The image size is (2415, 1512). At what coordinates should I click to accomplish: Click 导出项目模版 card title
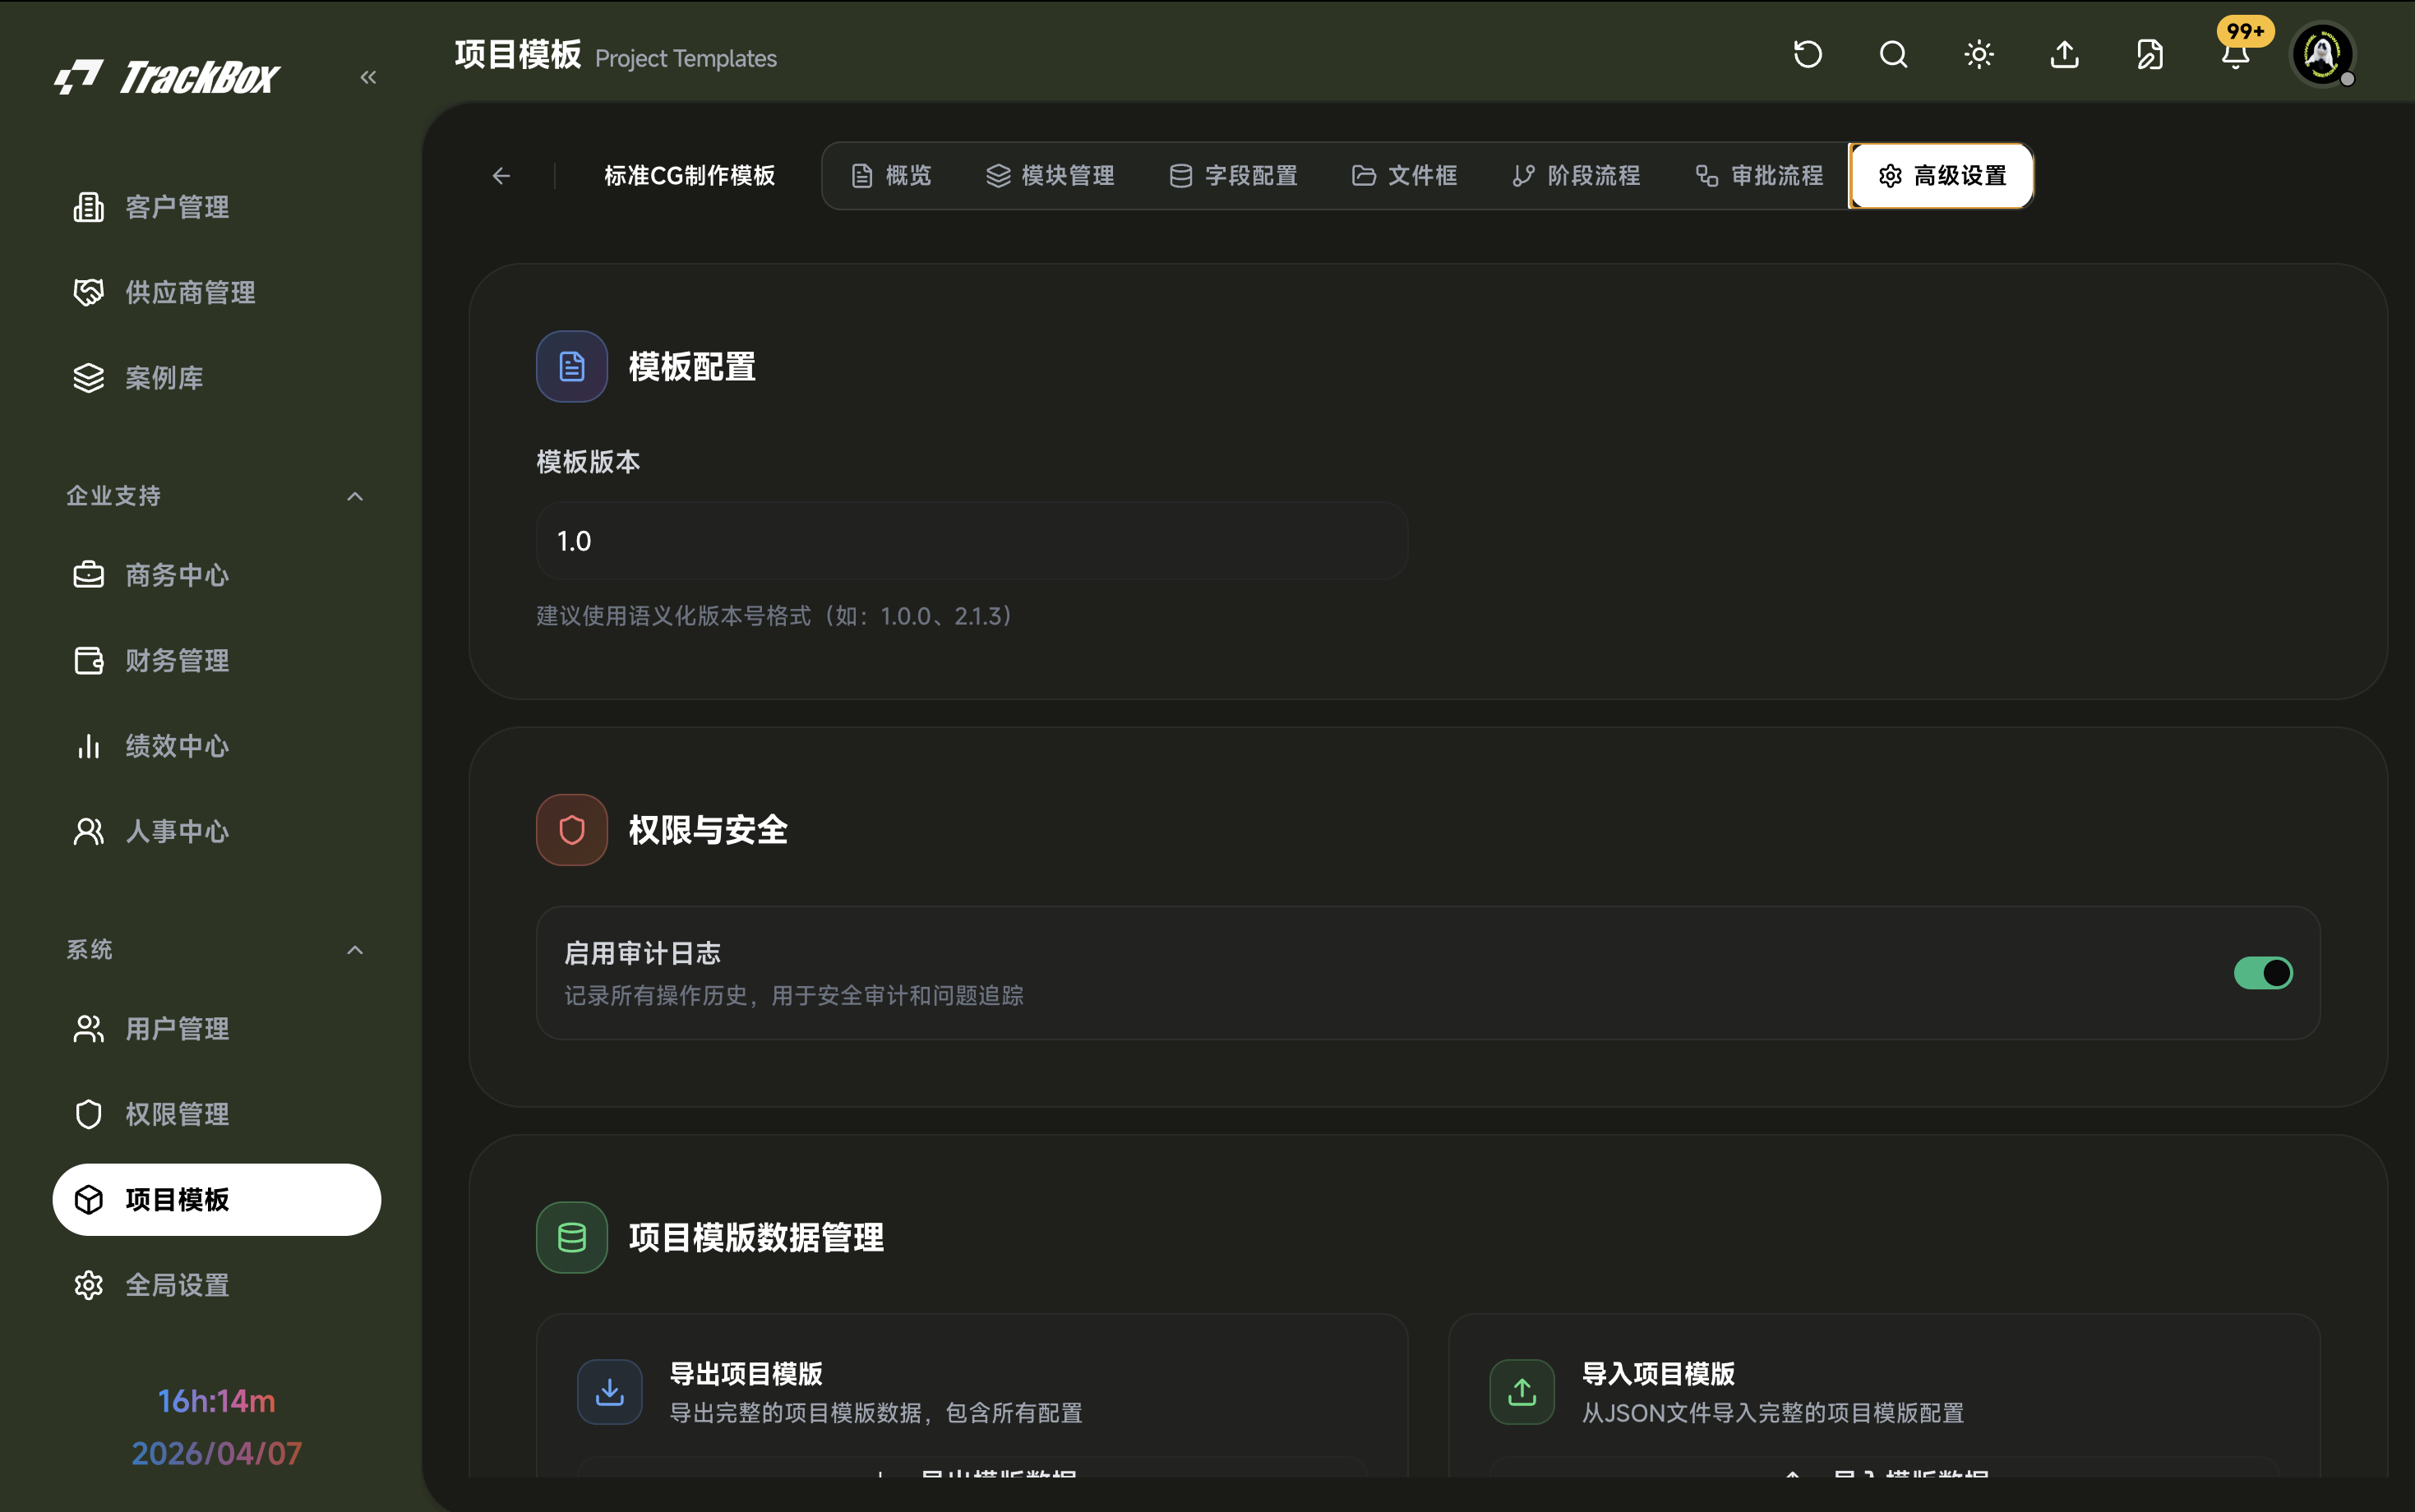(x=746, y=1373)
